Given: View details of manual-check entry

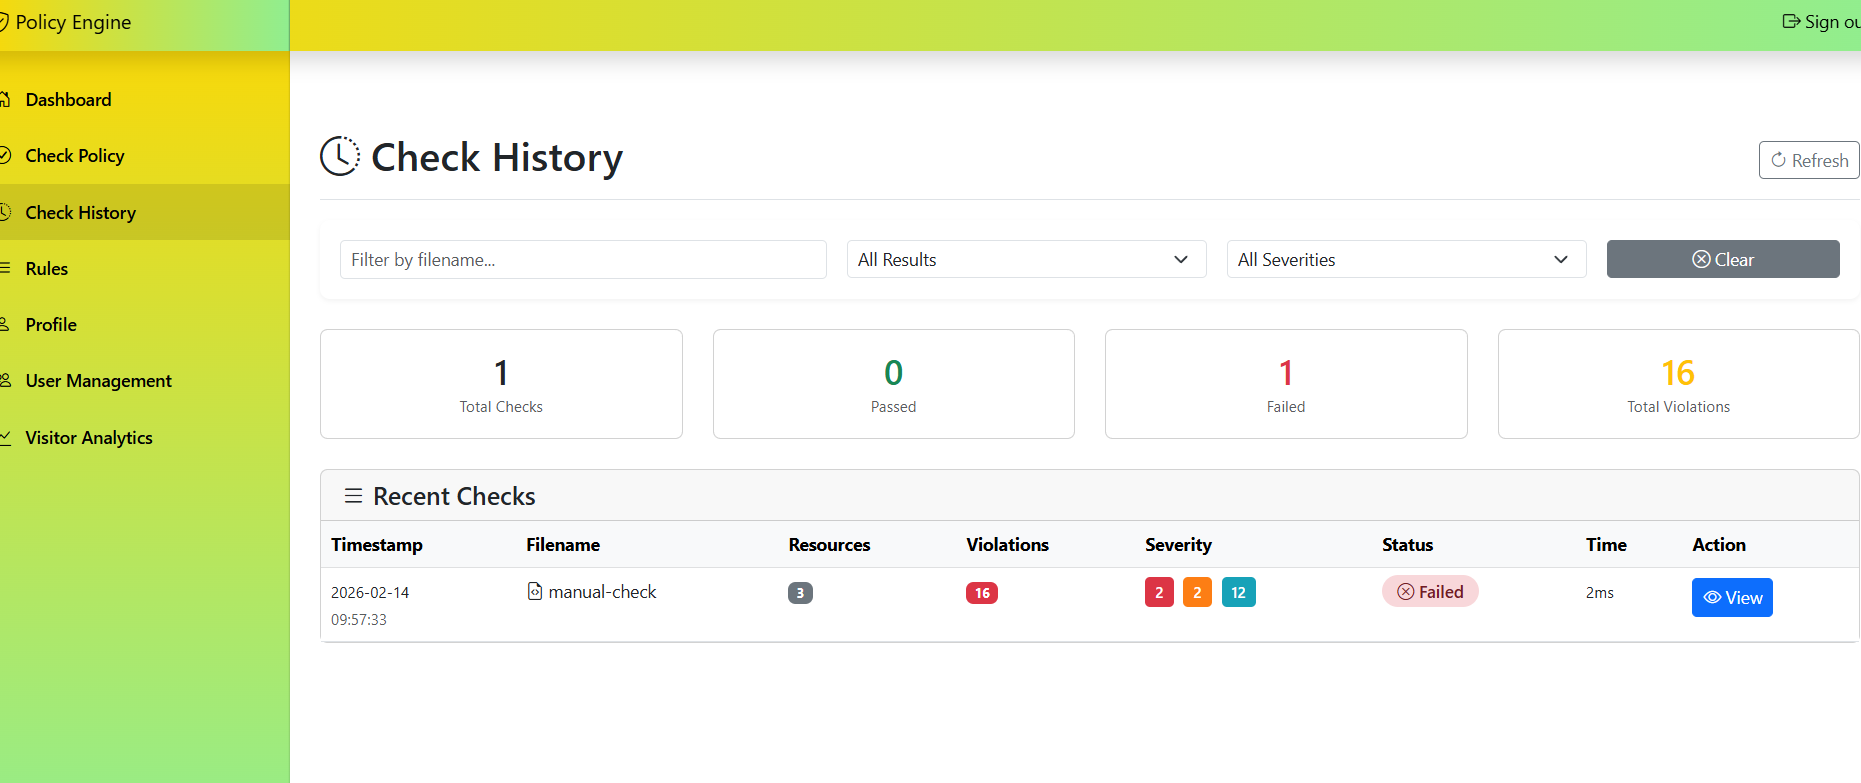Looking at the screenshot, I should pos(1732,598).
